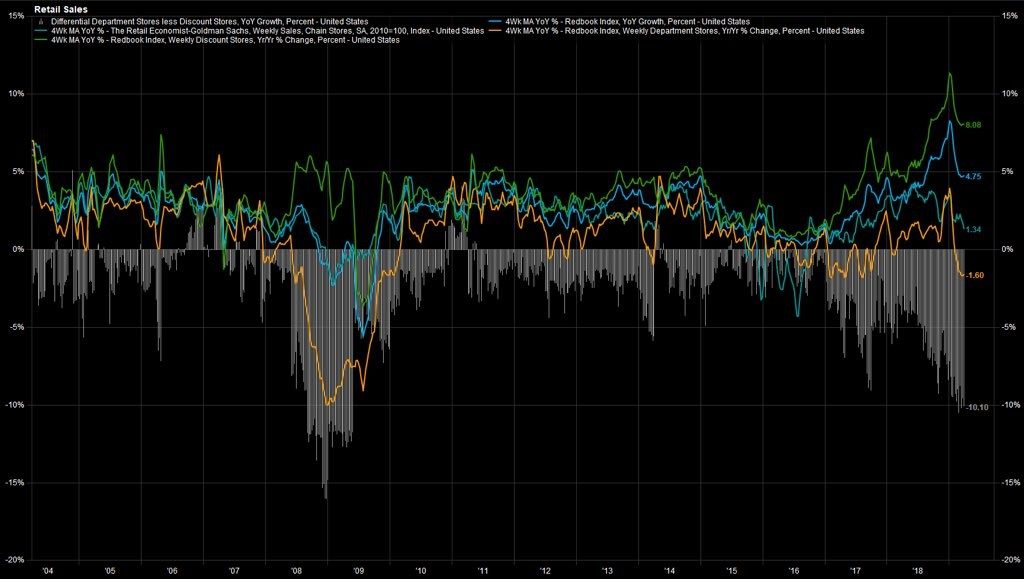
Task: Click the '13 year label on time axis
Action: coord(607,571)
